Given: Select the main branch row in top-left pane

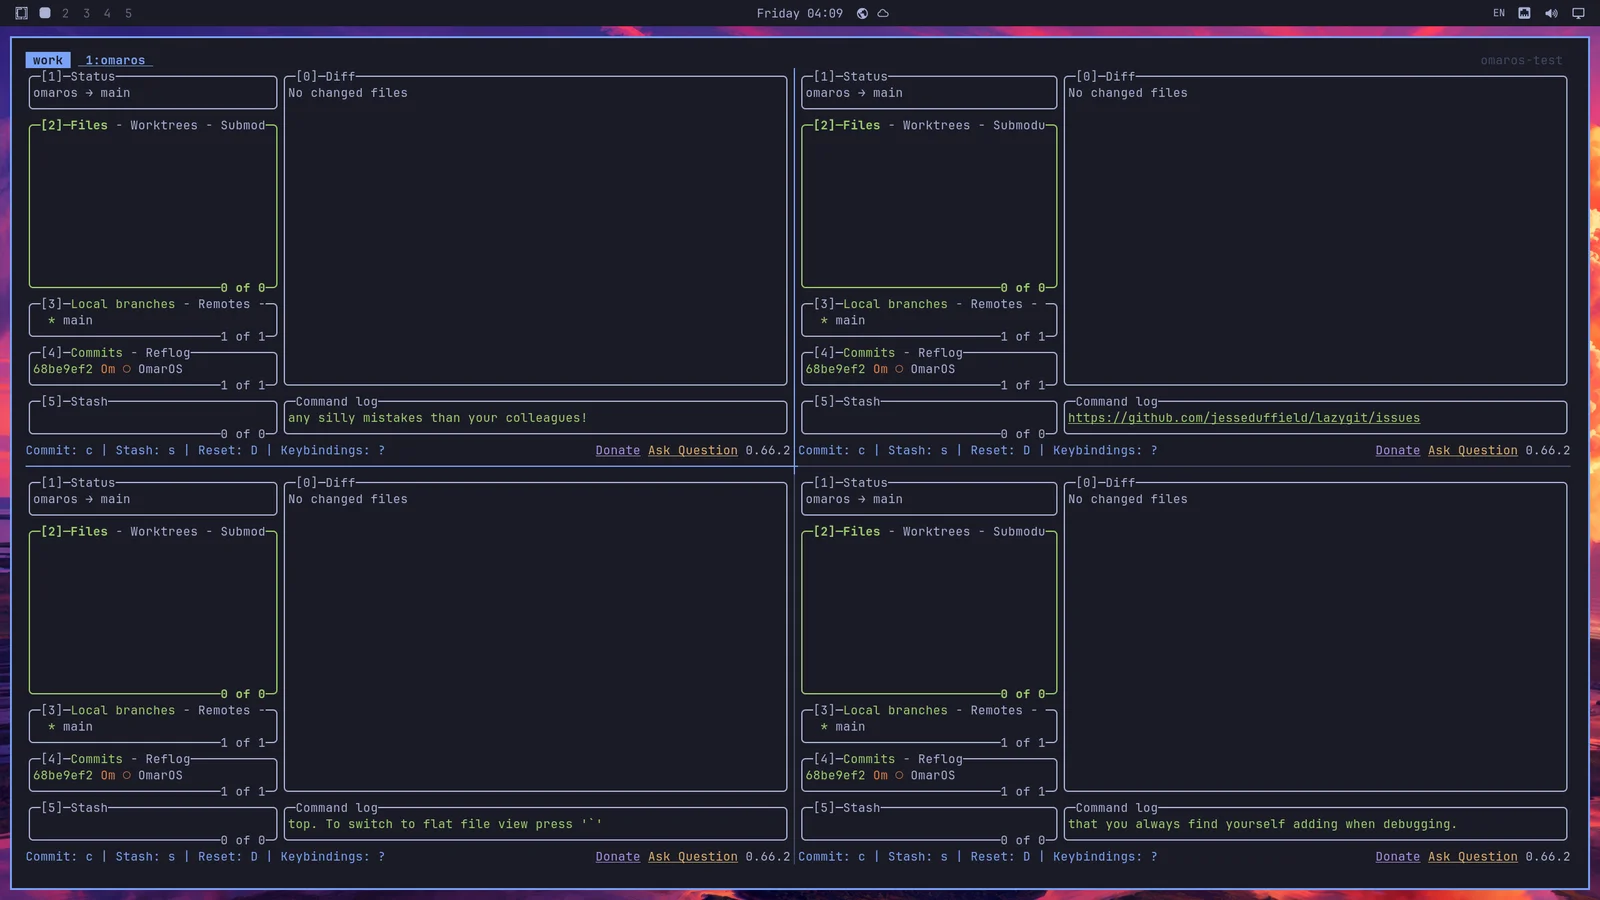Looking at the screenshot, I should (153, 320).
